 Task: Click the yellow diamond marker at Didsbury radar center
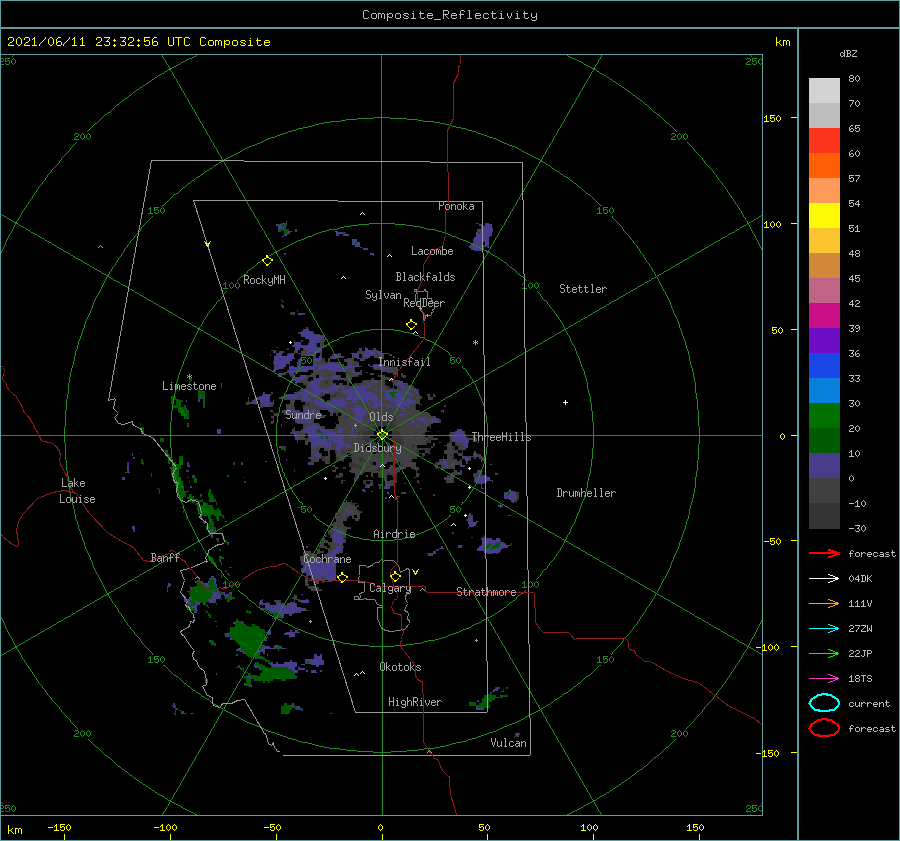tap(382, 435)
